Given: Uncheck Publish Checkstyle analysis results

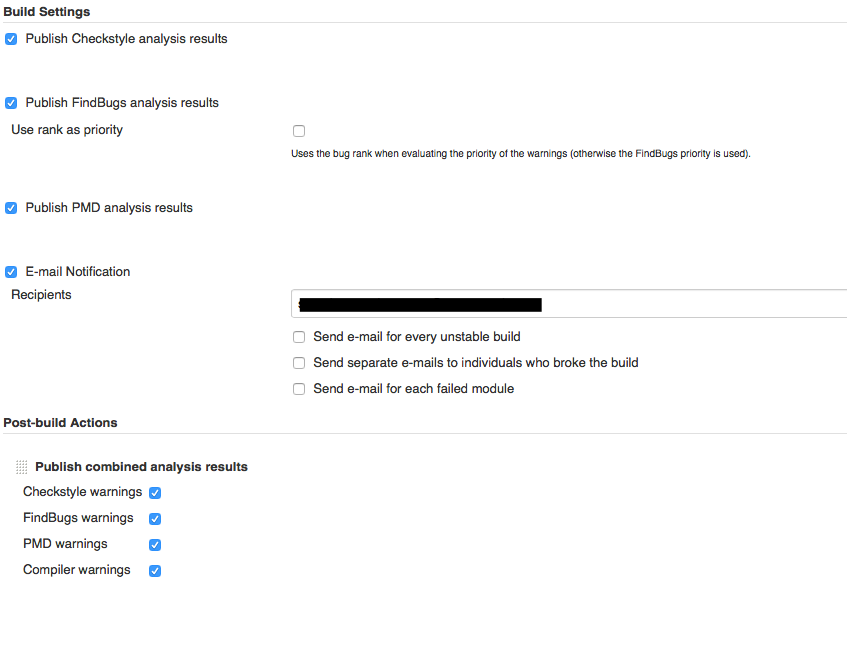Looking at the screenshot, I should point(11,39).
